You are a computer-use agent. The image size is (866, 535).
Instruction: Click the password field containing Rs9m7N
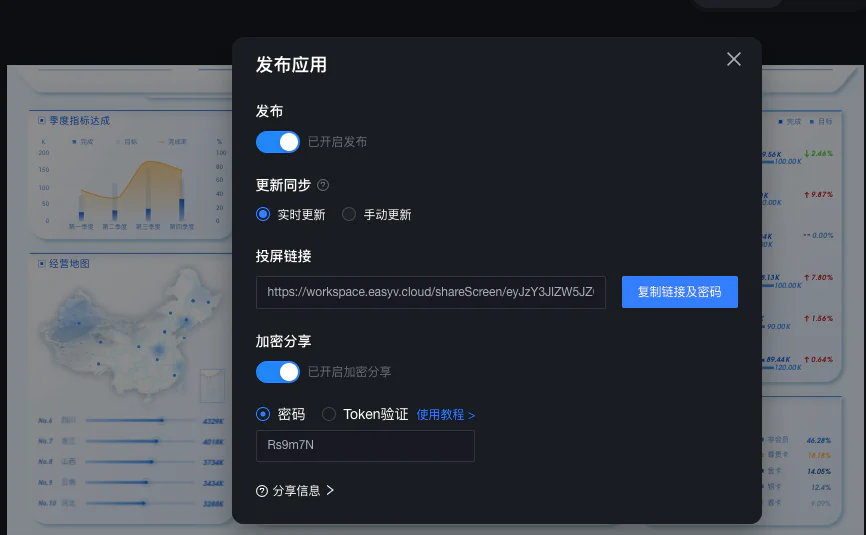[x=365, y=446]
